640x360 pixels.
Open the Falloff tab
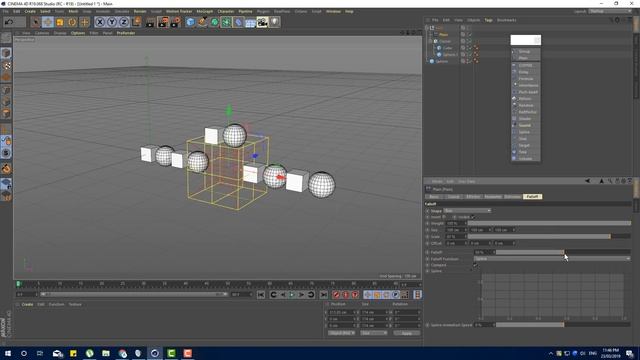(x=533, y=197)
